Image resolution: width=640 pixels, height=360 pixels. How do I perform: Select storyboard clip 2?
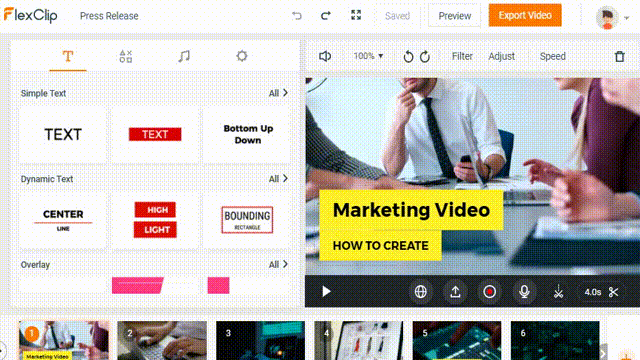click(x=162, y=340)
